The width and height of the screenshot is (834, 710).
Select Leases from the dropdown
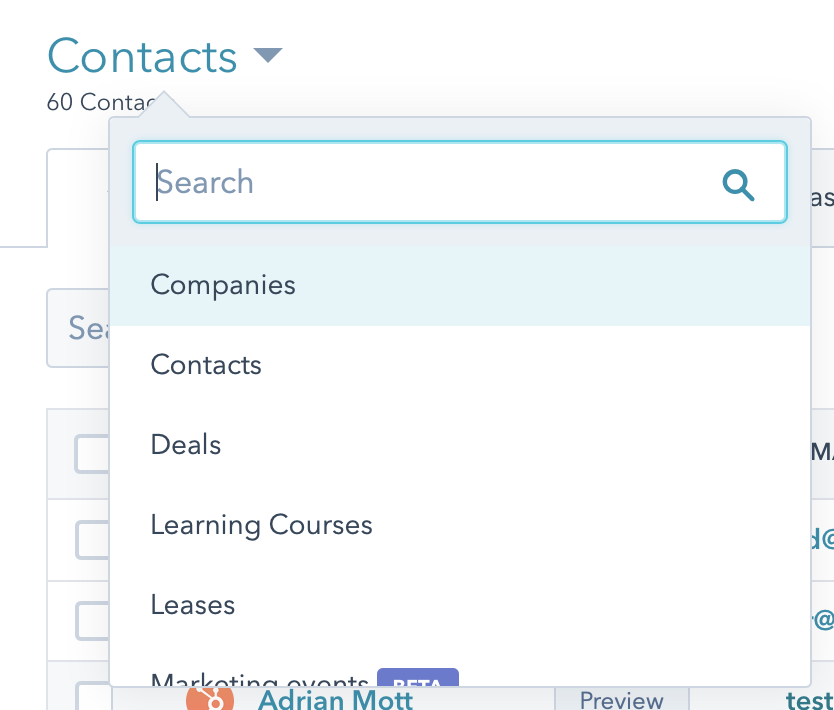point(192,604)
